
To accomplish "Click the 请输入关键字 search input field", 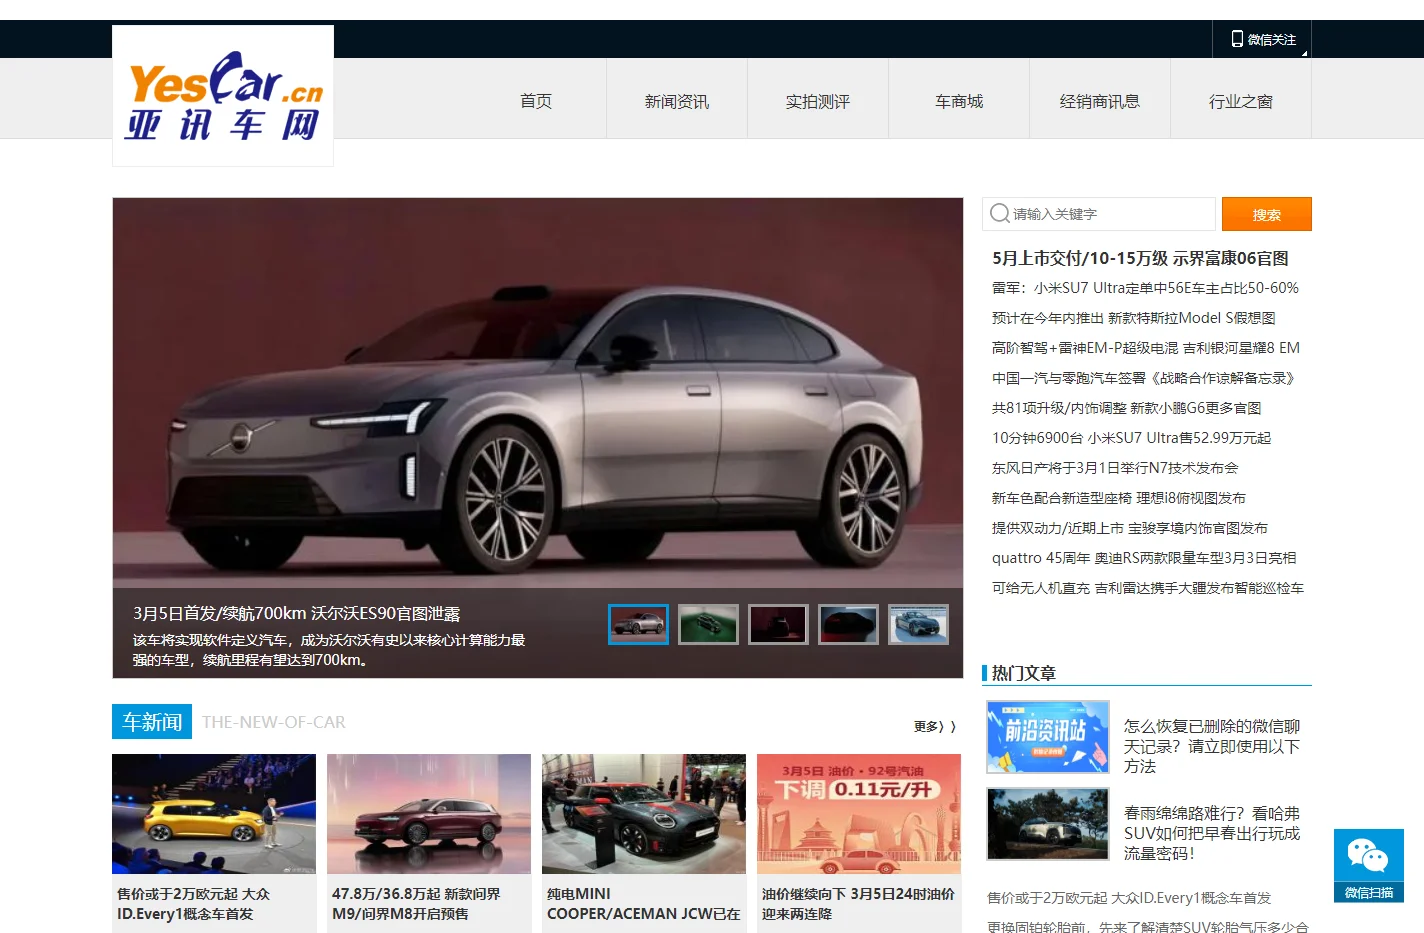I will pos(1099,214).
